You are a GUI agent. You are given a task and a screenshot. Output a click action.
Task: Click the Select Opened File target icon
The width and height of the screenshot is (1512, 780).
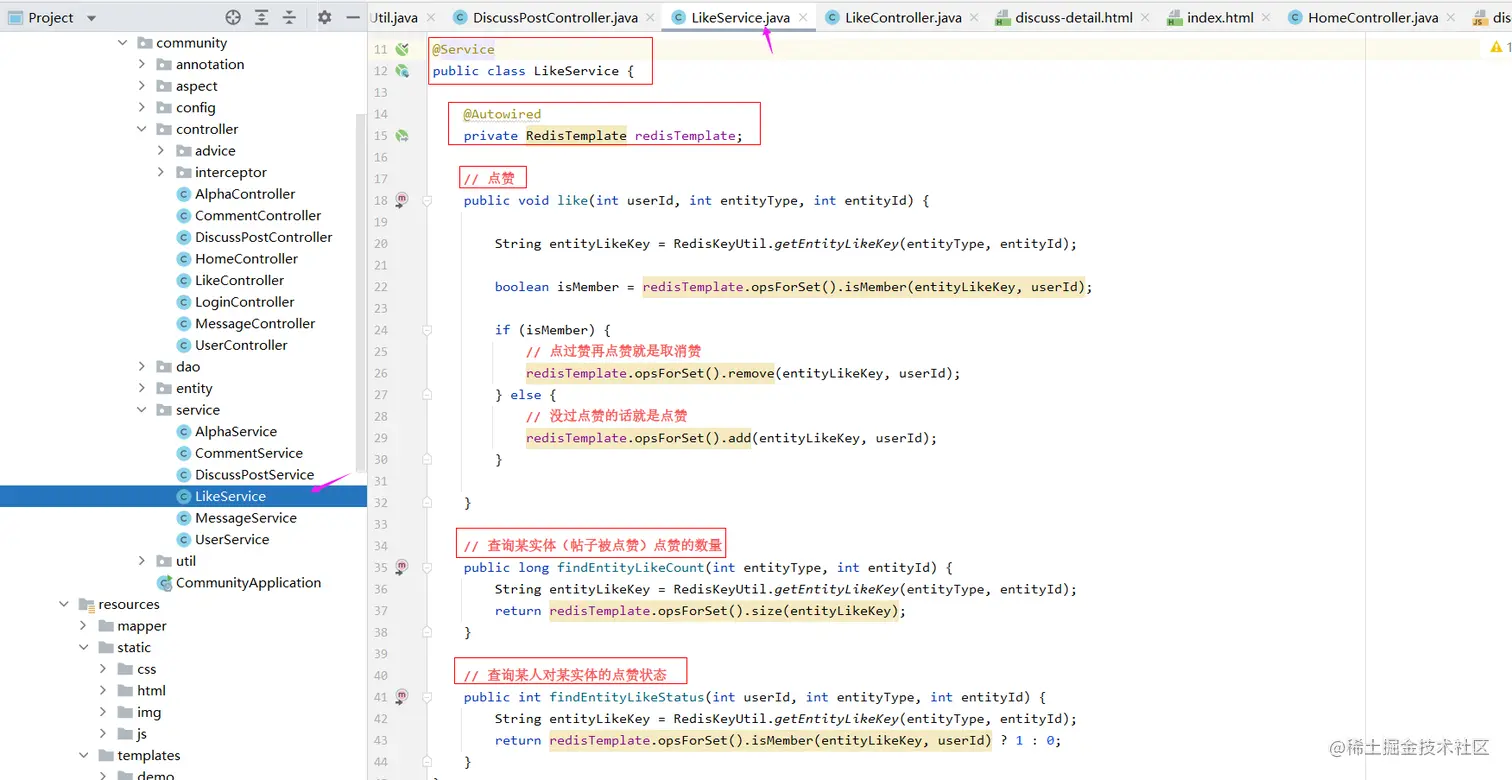pos(233,17)
